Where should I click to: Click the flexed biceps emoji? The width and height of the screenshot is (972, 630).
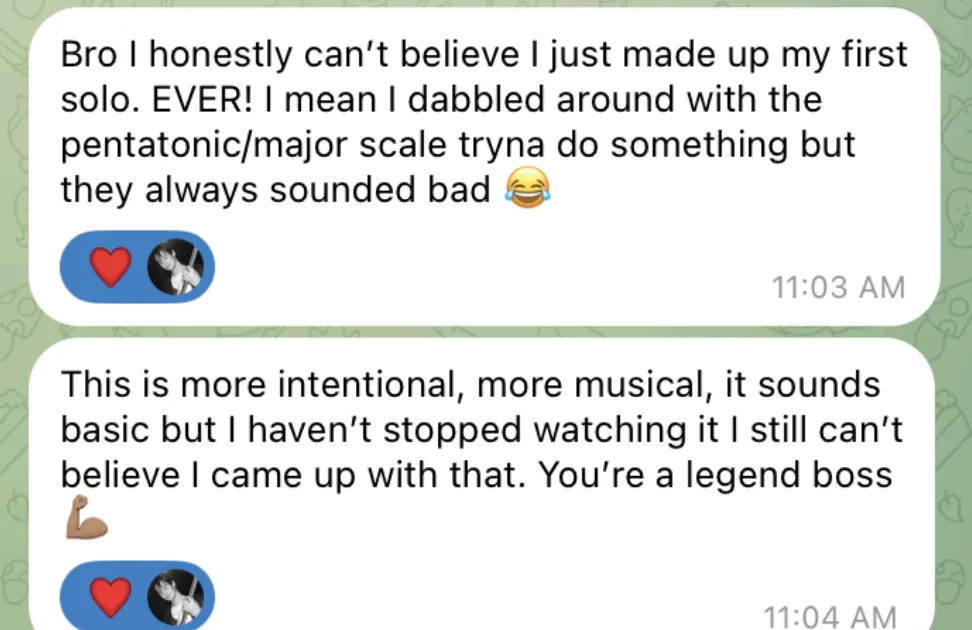(86, 520)
